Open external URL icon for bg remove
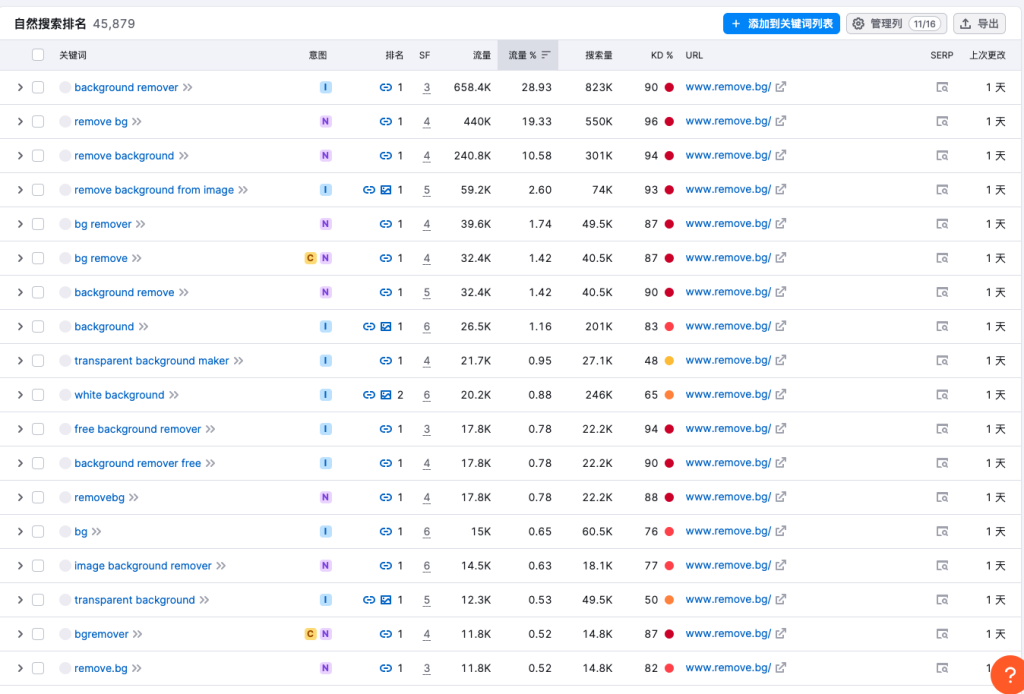The image size is (1024, 694). 780,258
